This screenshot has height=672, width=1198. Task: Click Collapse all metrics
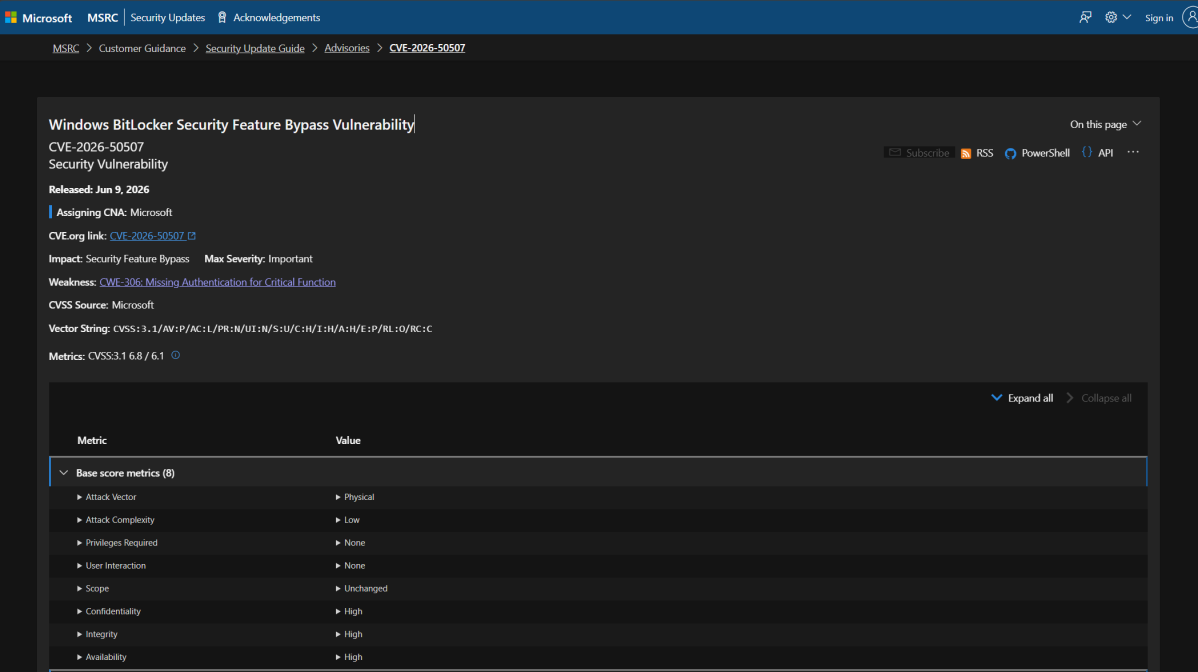(1098, 398)
